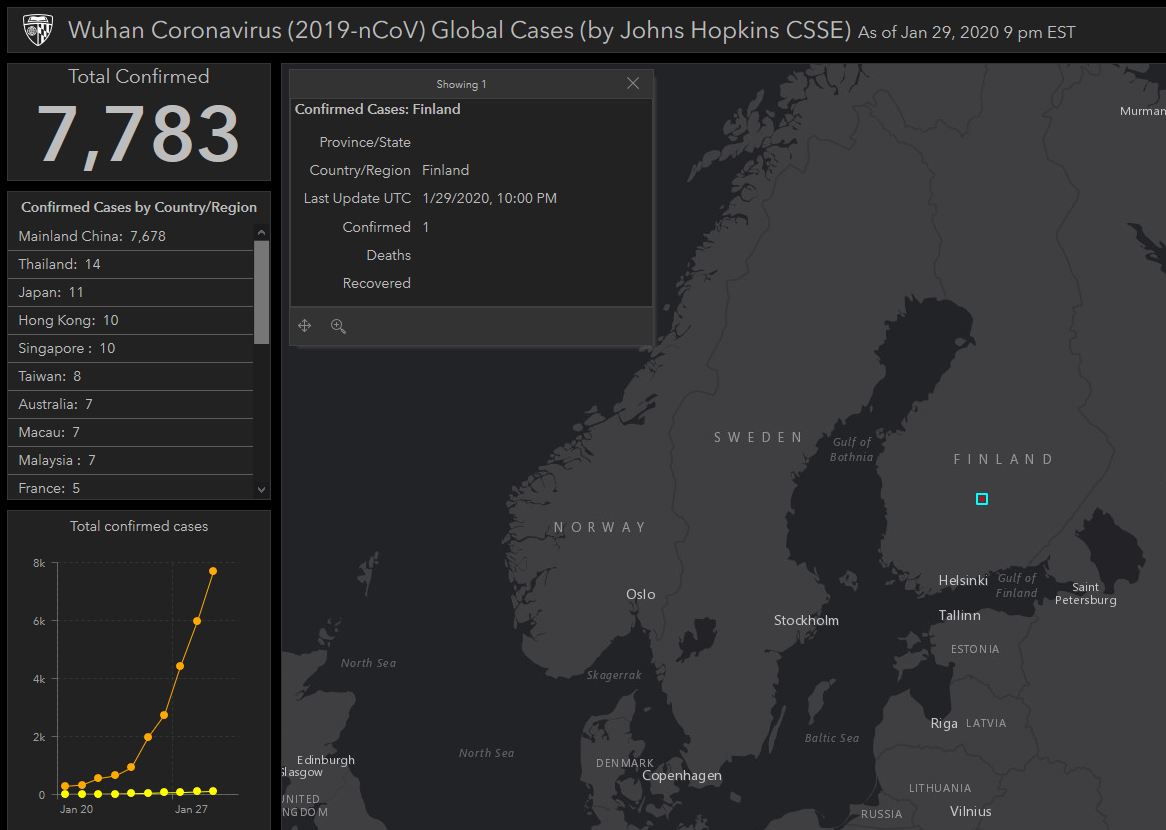Click the zoom-to magnifier icon in popup

pos(338,326)
